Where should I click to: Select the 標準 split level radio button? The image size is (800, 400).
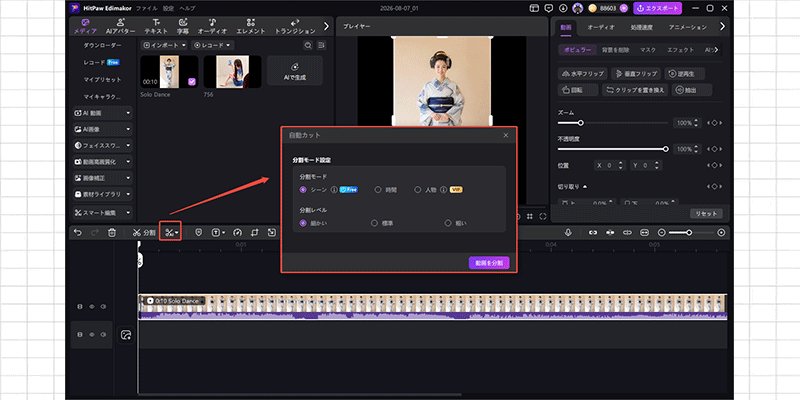coord(374,223)
